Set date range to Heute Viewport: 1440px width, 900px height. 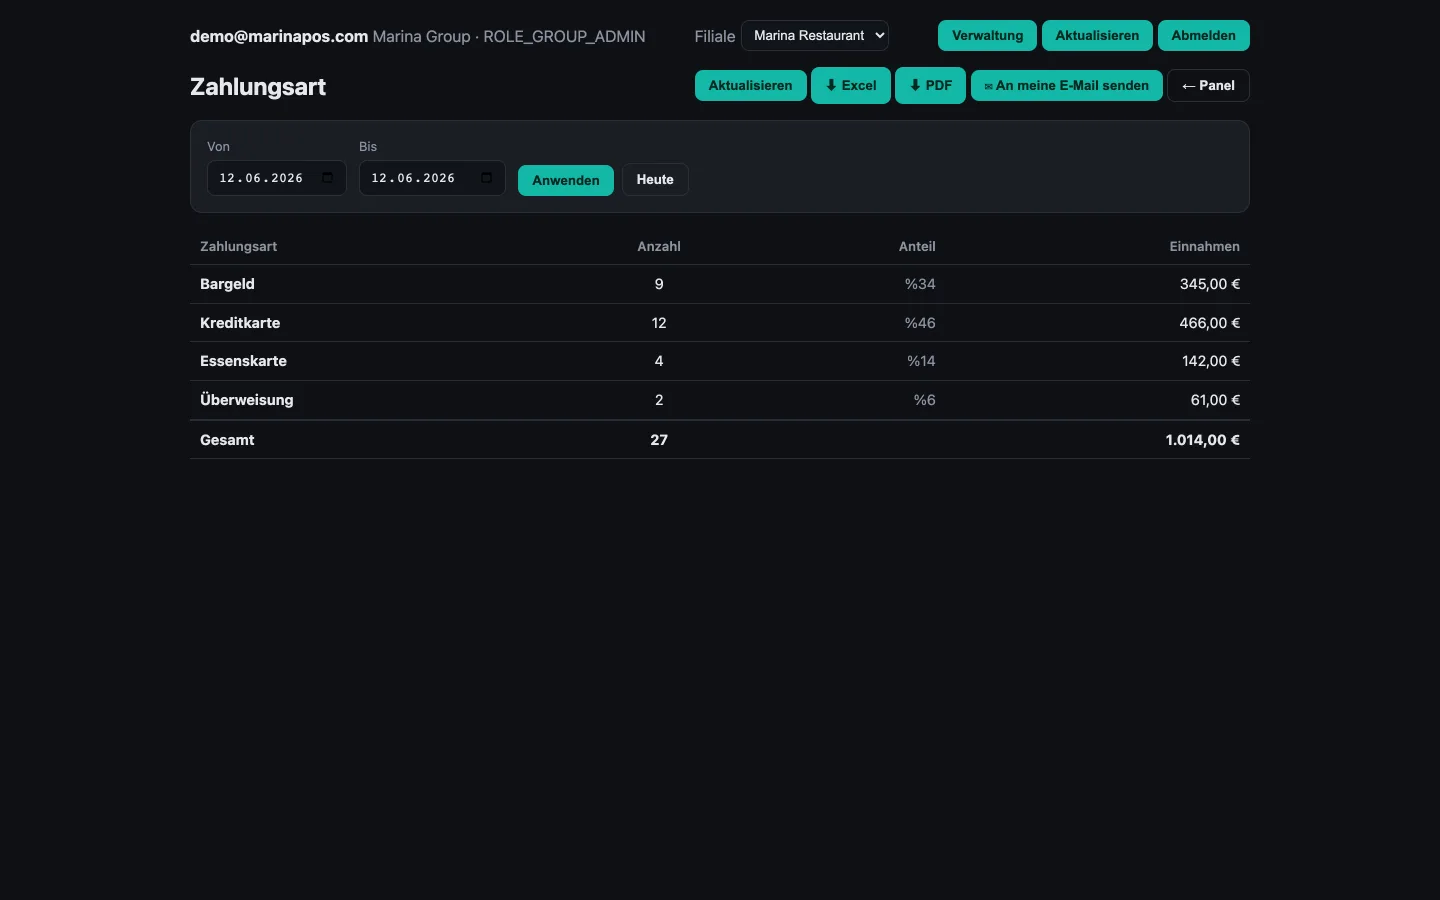click(655, 180)
